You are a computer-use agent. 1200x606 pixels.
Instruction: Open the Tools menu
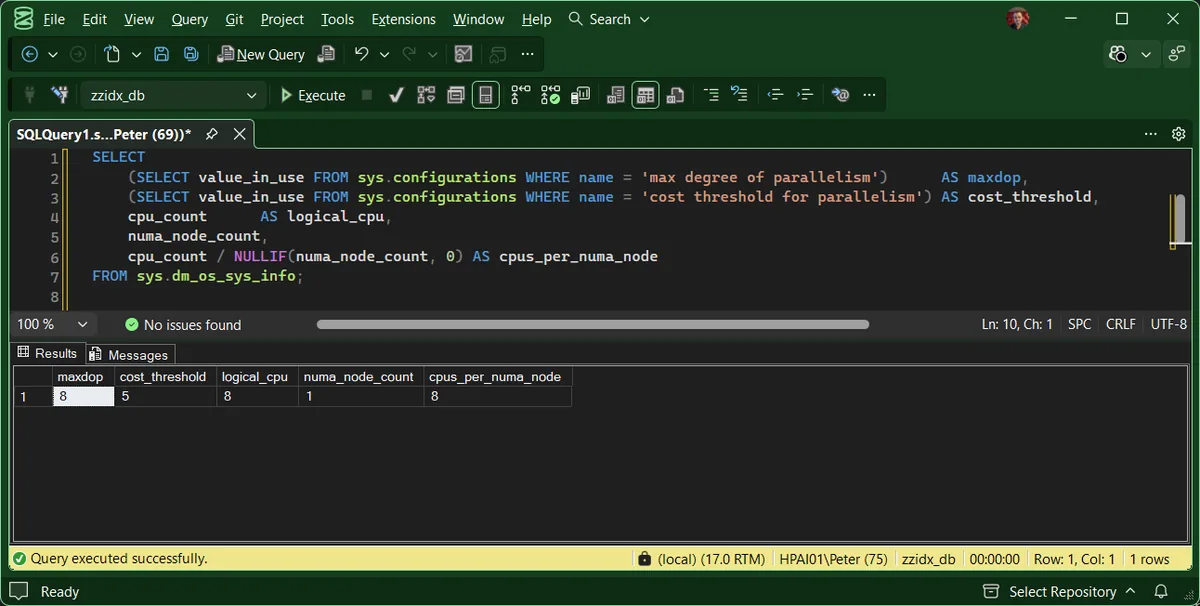338,19
